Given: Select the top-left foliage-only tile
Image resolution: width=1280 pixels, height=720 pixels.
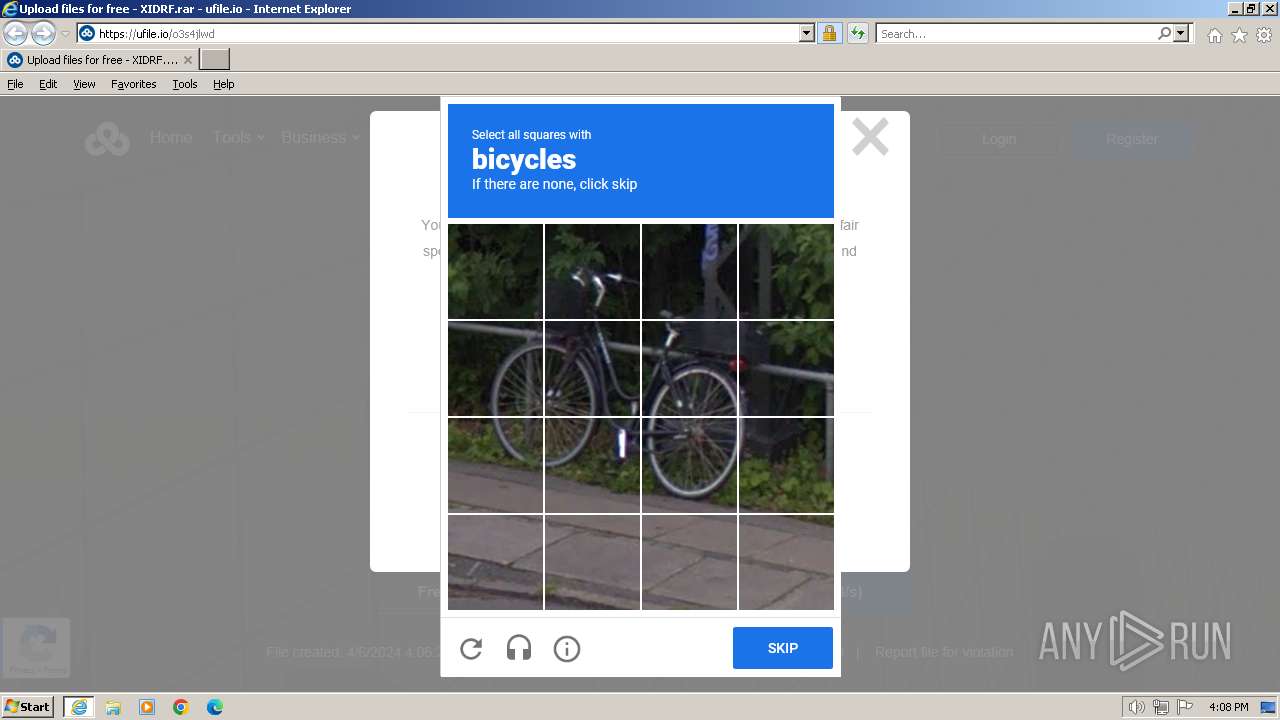Looking at the screenshot, I should click(495, 271).
